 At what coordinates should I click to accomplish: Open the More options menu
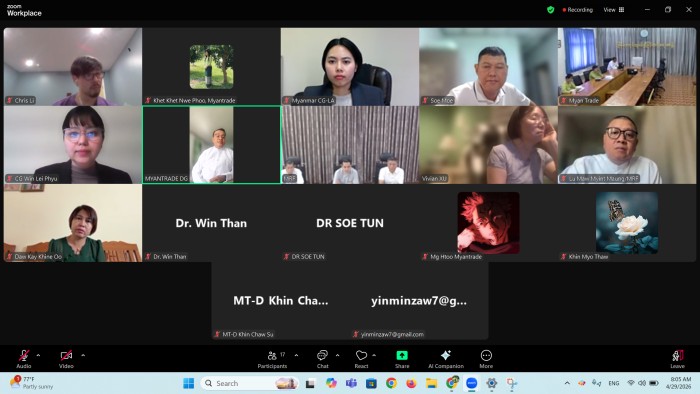pos(486,358)
